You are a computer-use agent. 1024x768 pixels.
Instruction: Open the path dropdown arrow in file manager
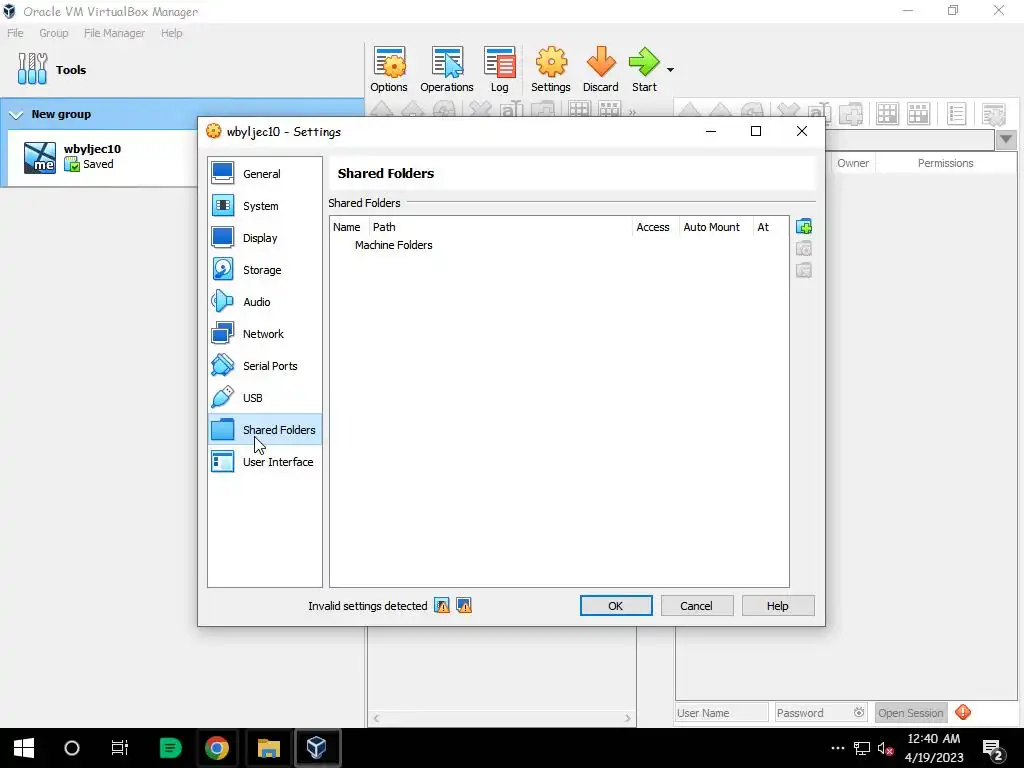point(1006,139)
